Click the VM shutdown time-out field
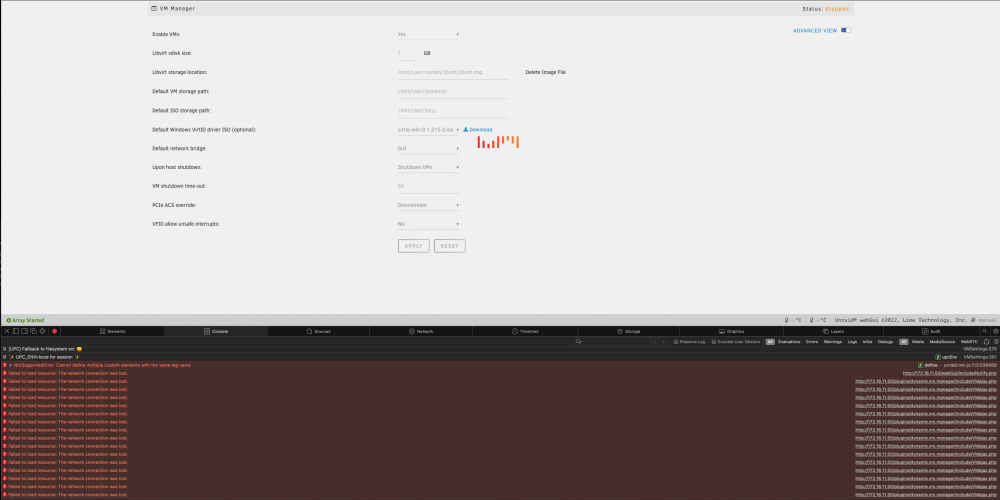1000x500 pixels. coord(428,186)
